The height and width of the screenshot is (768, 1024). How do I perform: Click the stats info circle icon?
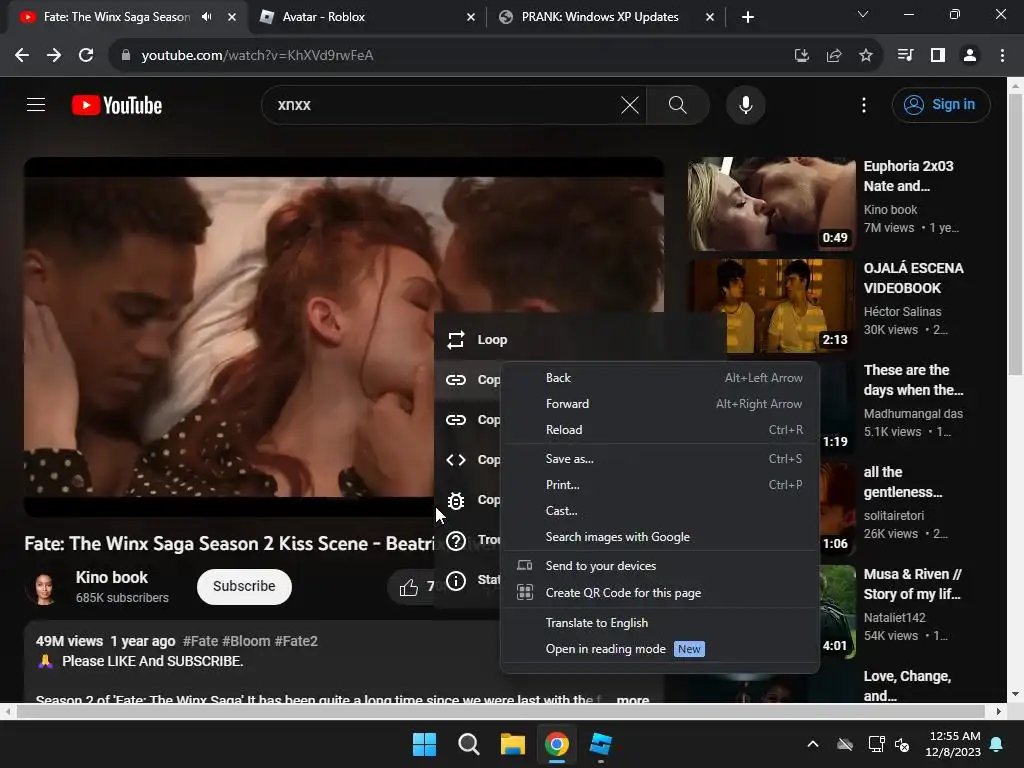(456, 581)
